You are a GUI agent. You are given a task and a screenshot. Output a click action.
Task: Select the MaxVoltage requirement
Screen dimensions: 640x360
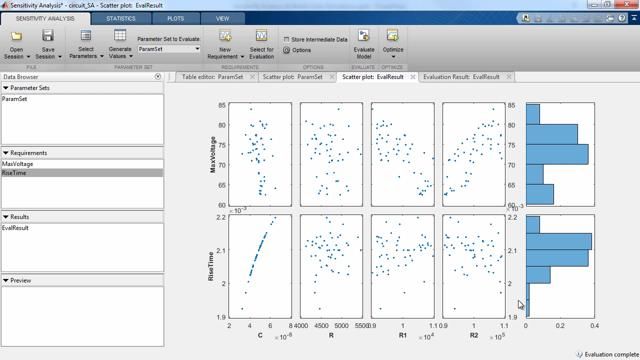[x=82, y=164]
